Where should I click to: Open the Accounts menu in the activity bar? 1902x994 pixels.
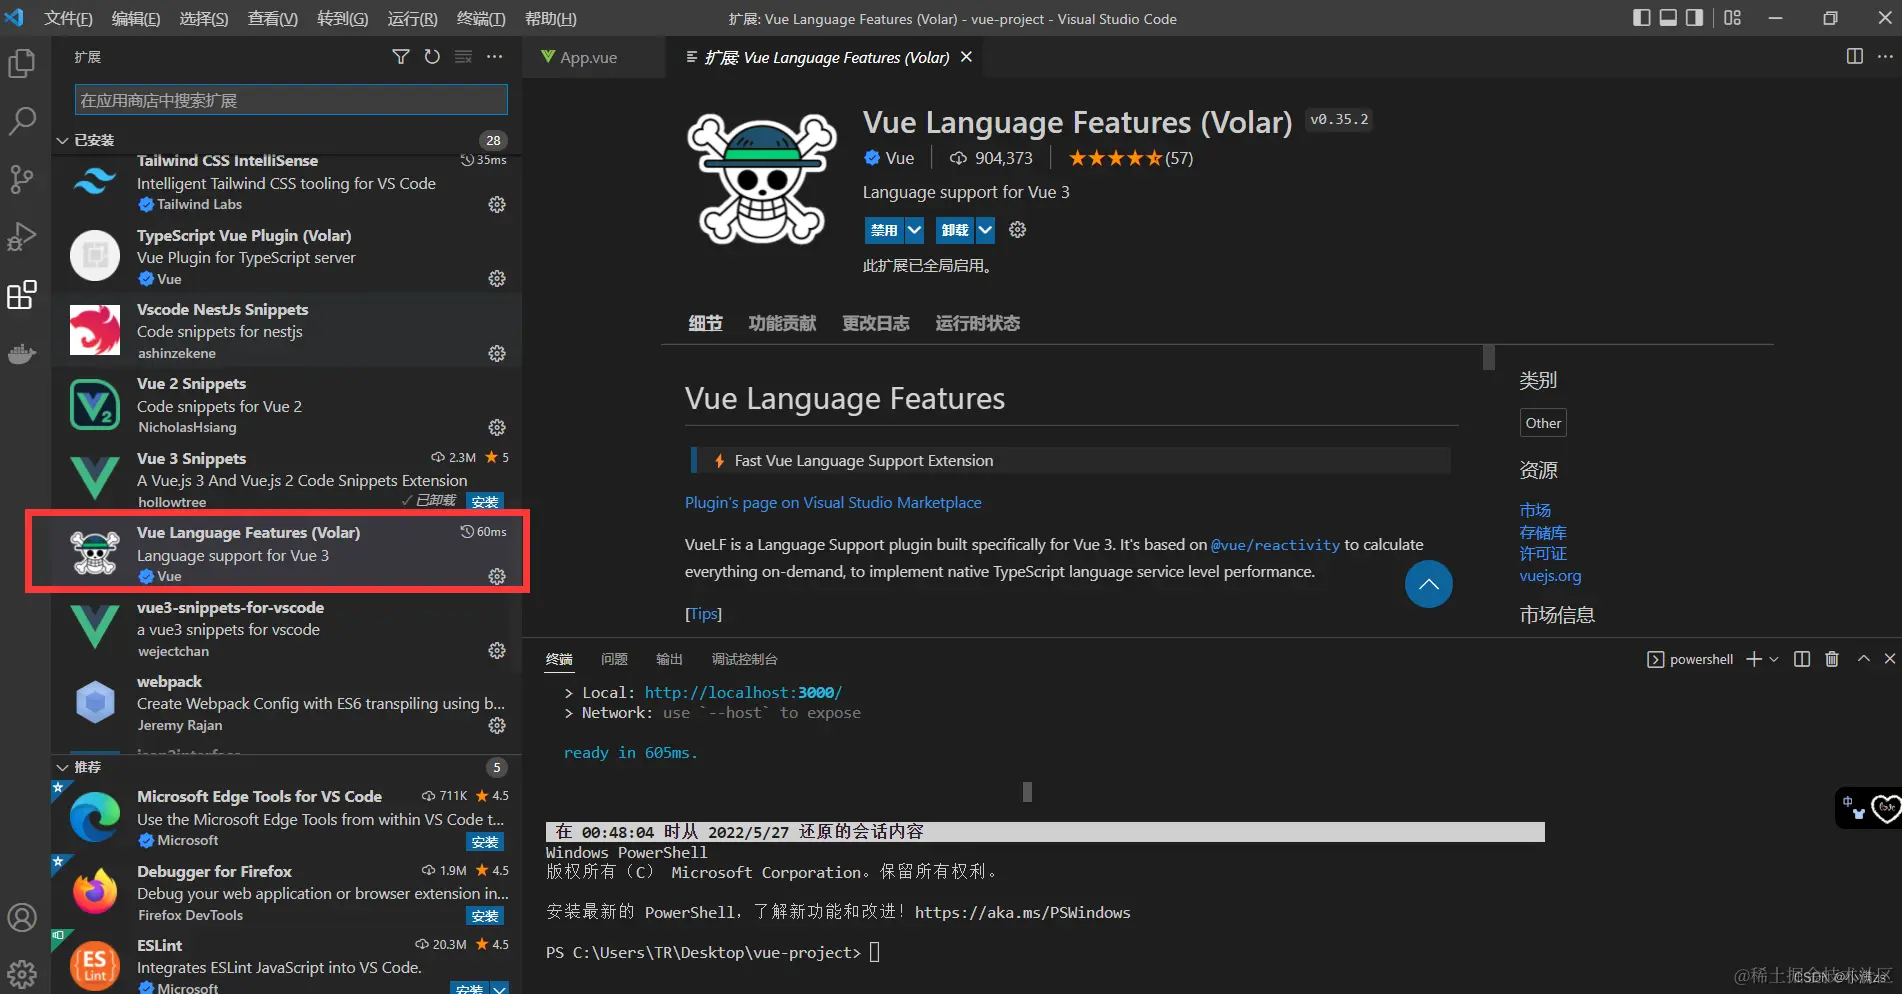(22, 917)
